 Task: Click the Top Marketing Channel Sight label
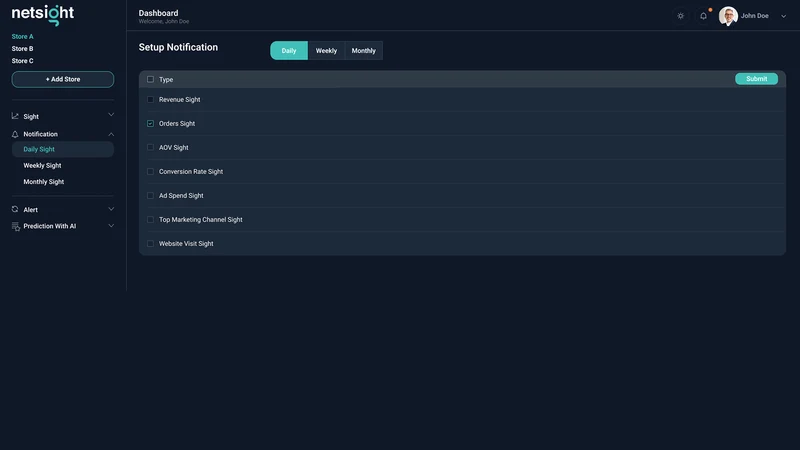[x=201, y=219]
